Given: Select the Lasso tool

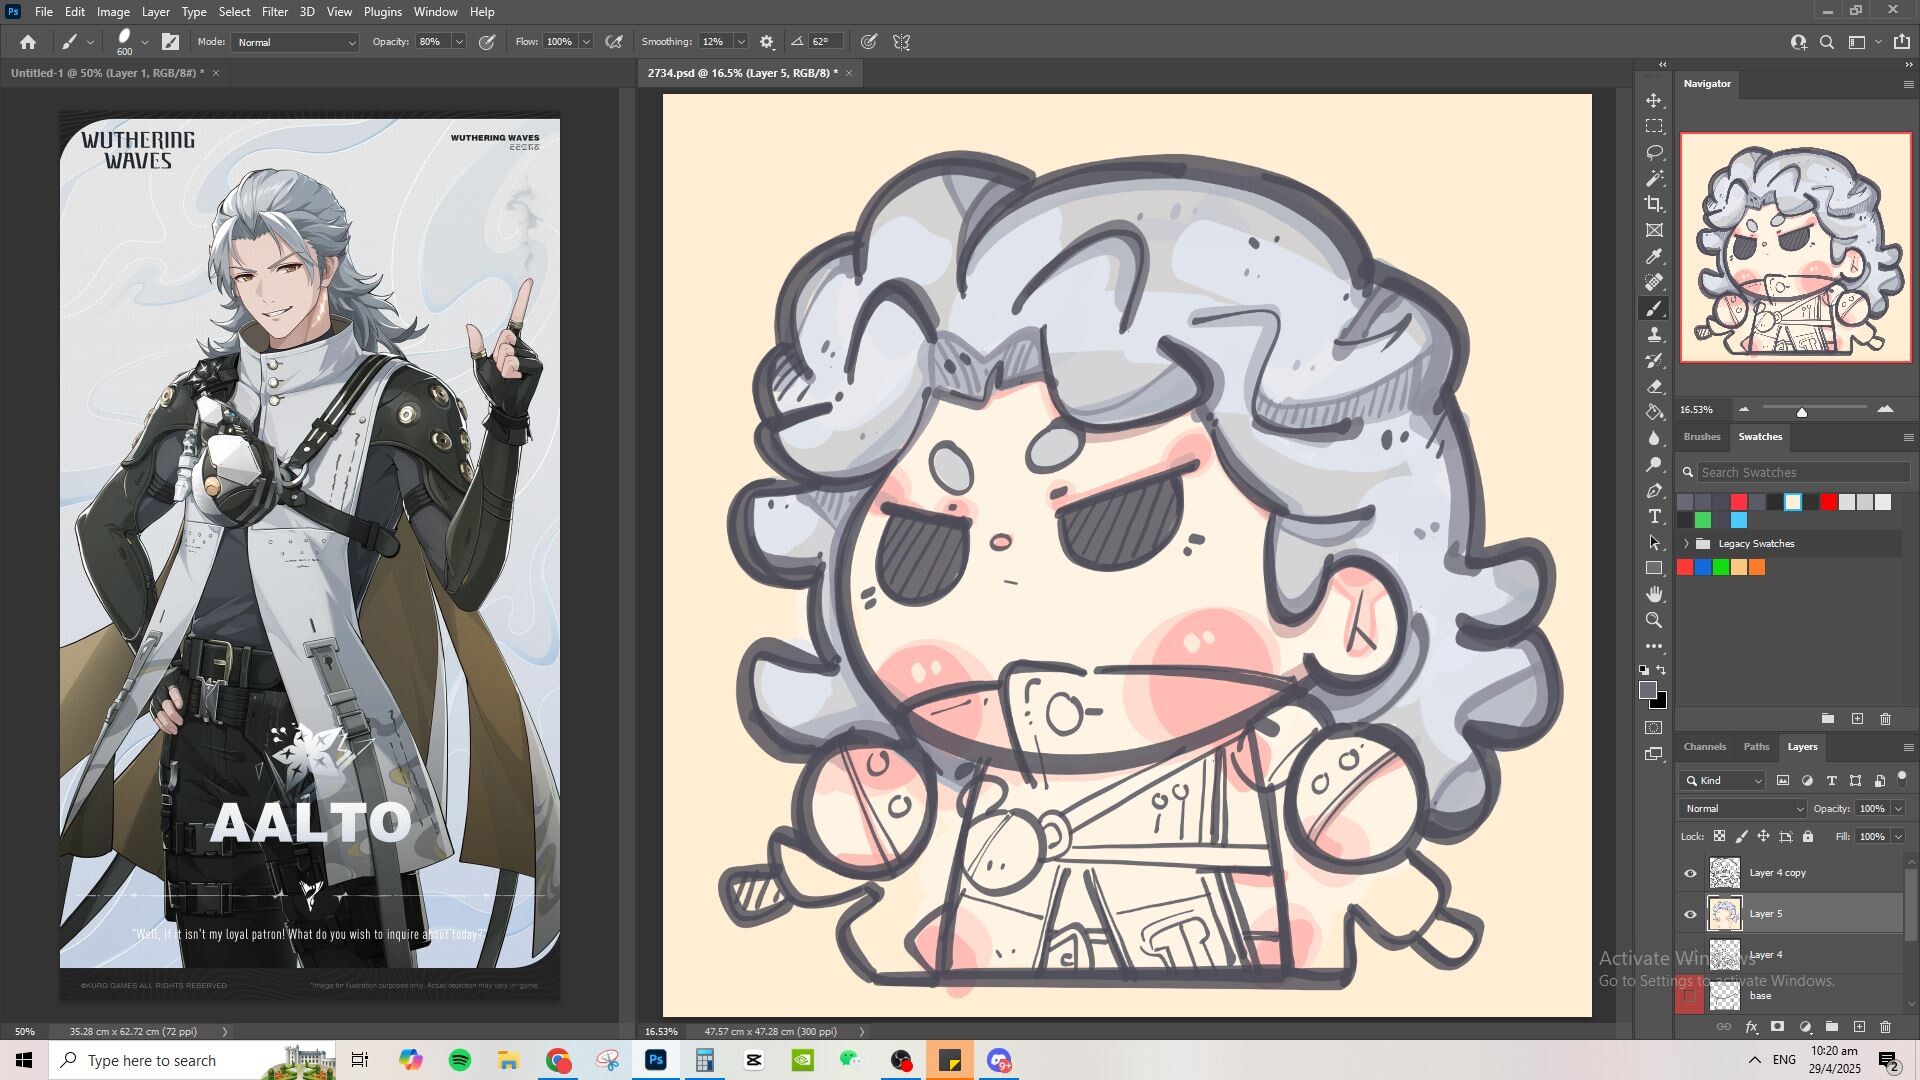Looking at the screenshot, I should (1654, 153).
